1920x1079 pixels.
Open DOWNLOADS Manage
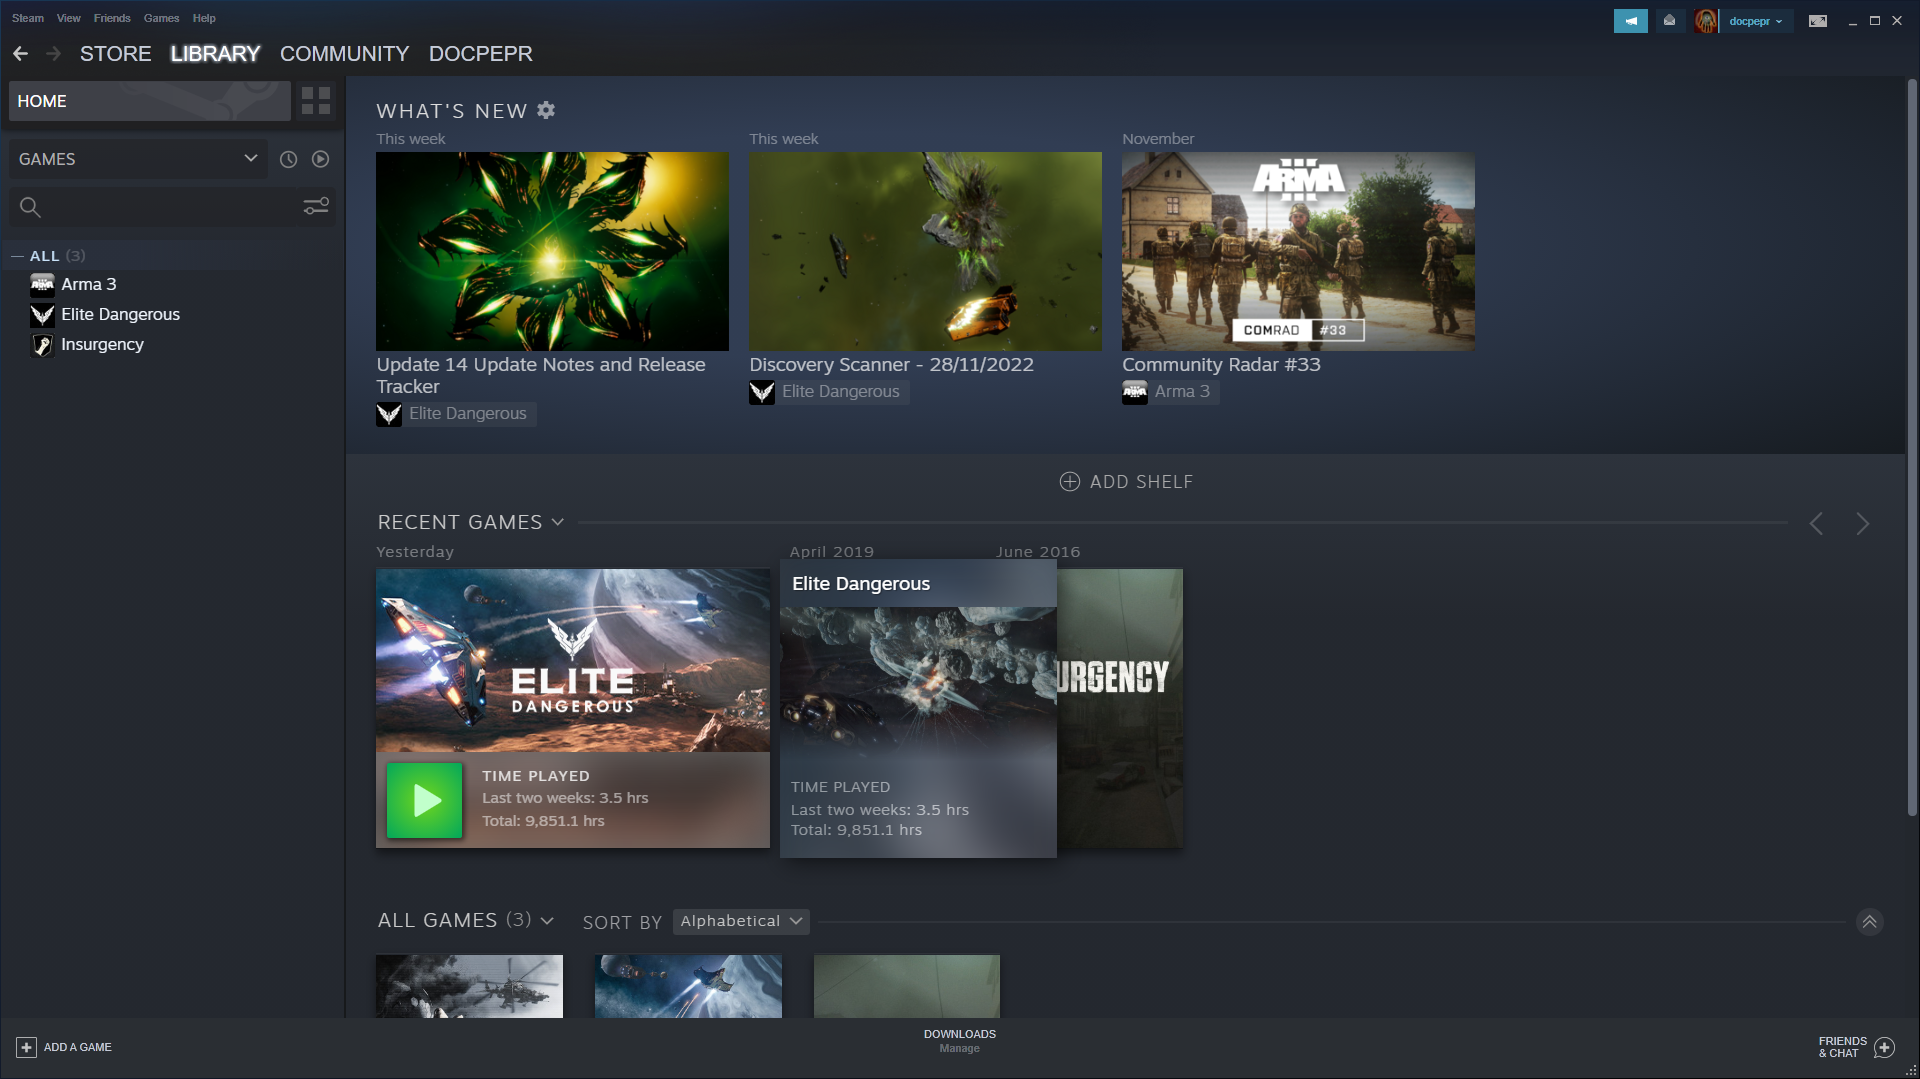click(x=959, y=1041)
